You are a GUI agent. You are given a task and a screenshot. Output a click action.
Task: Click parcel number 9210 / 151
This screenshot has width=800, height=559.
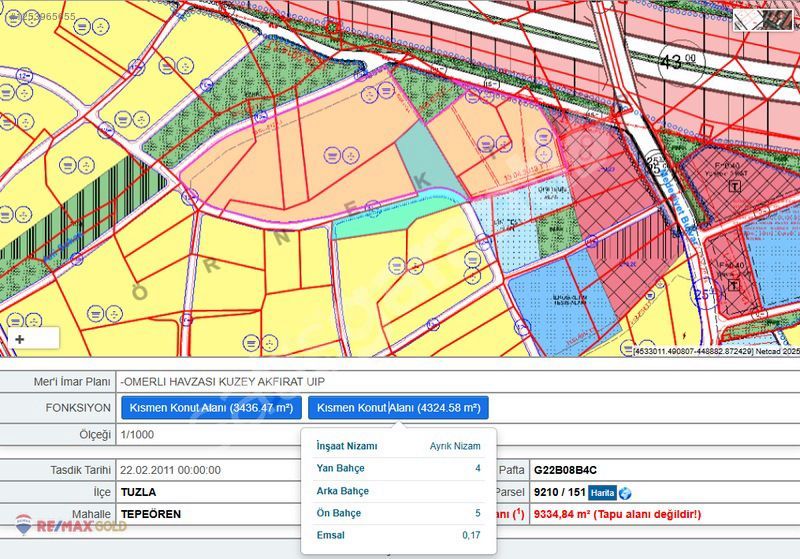[557, 492]
